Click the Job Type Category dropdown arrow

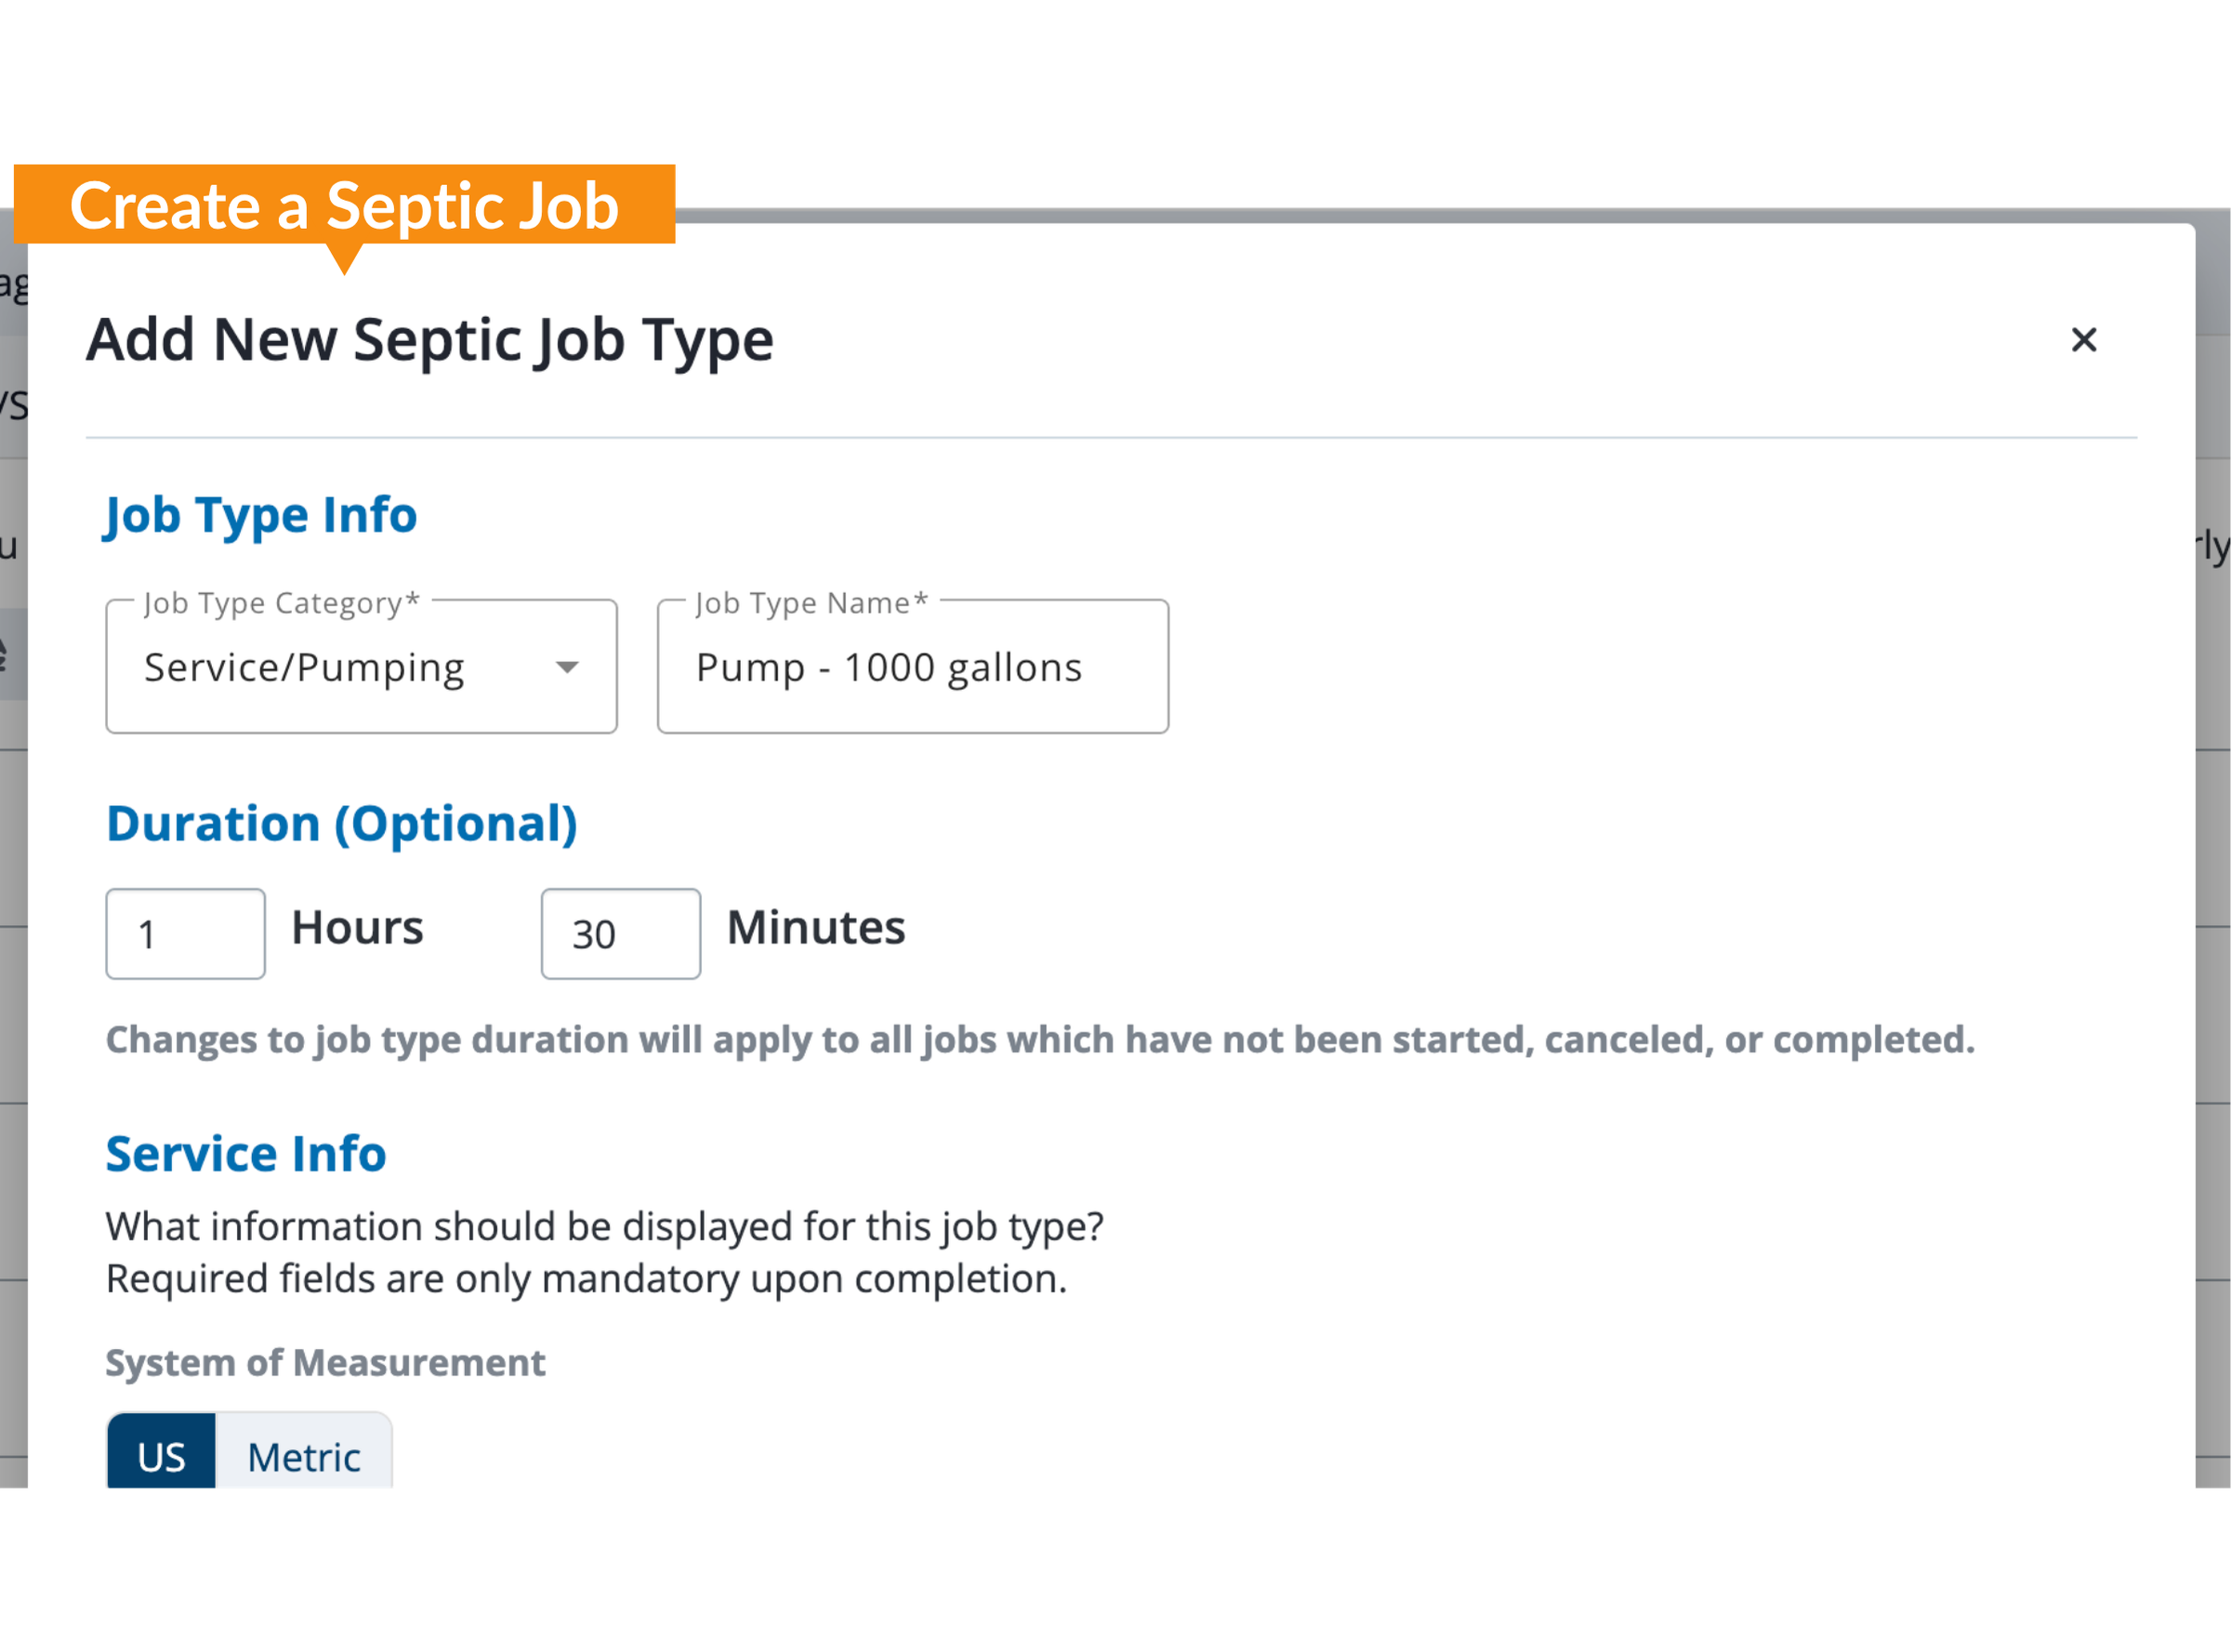tap(567, 667)
